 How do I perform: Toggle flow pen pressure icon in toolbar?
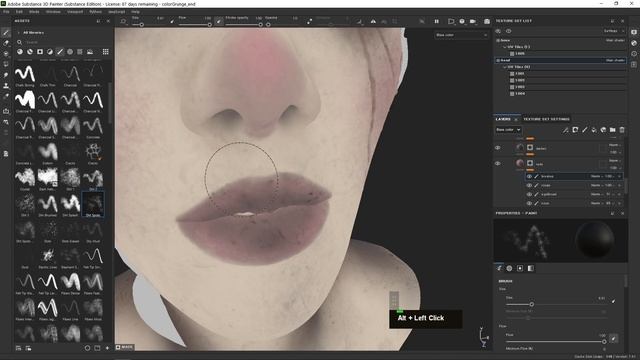coord(219,21)
